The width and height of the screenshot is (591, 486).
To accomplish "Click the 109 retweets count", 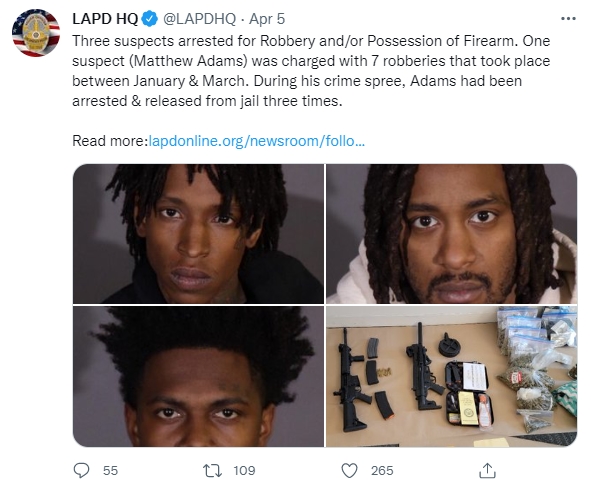I will click(x=244, y=471).
